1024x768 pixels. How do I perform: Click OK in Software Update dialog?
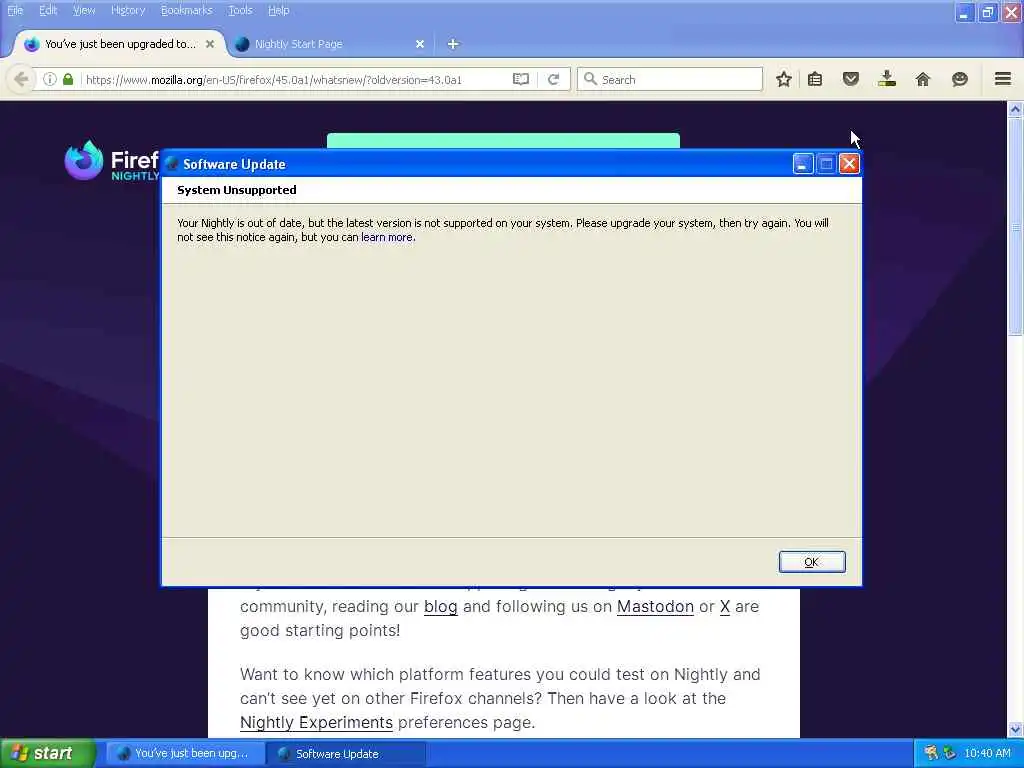pos(812,562)
